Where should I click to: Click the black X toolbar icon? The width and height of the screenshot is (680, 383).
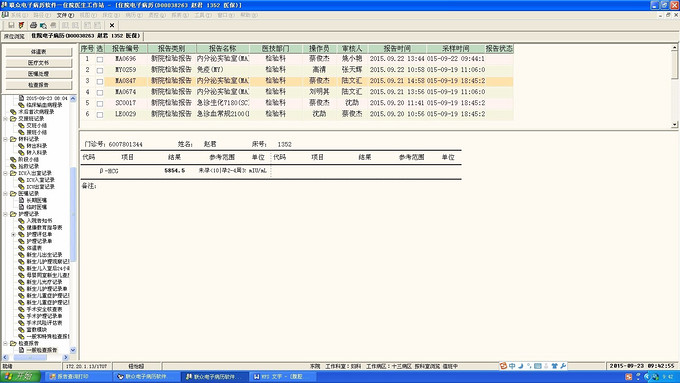click(112, 25)
